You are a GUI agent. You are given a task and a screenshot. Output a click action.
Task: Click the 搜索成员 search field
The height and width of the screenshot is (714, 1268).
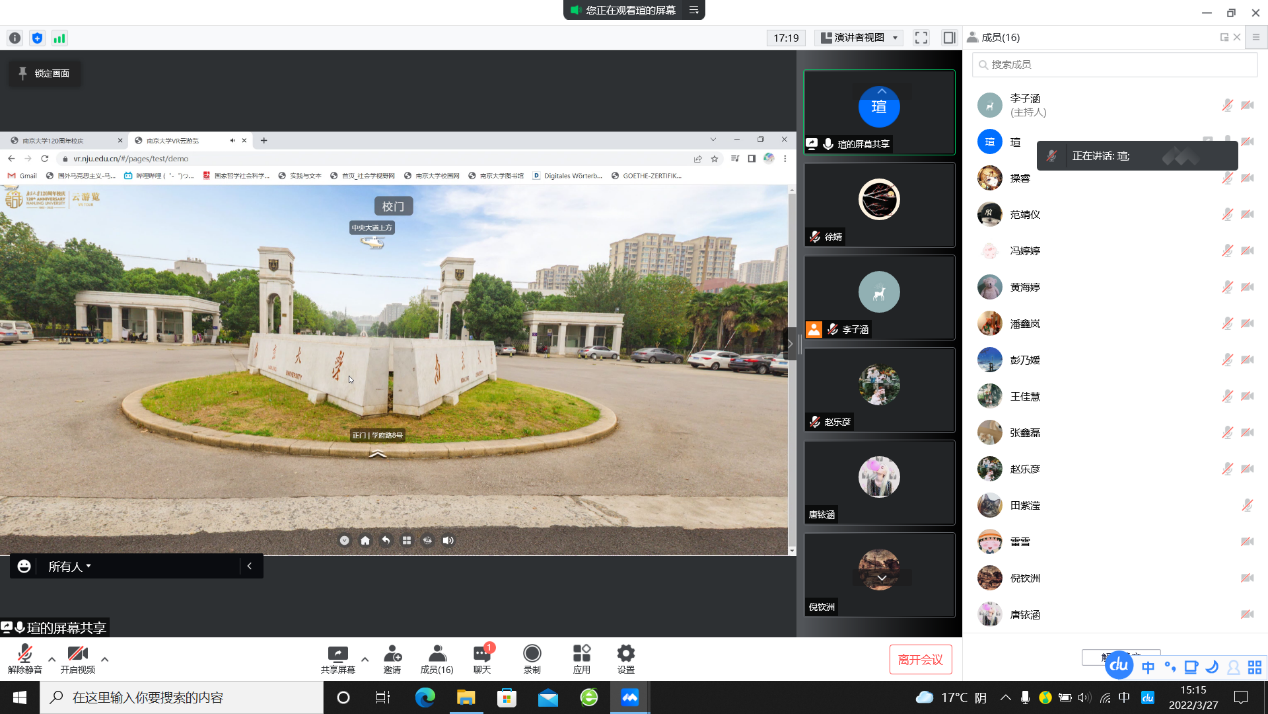[1115, 64]
